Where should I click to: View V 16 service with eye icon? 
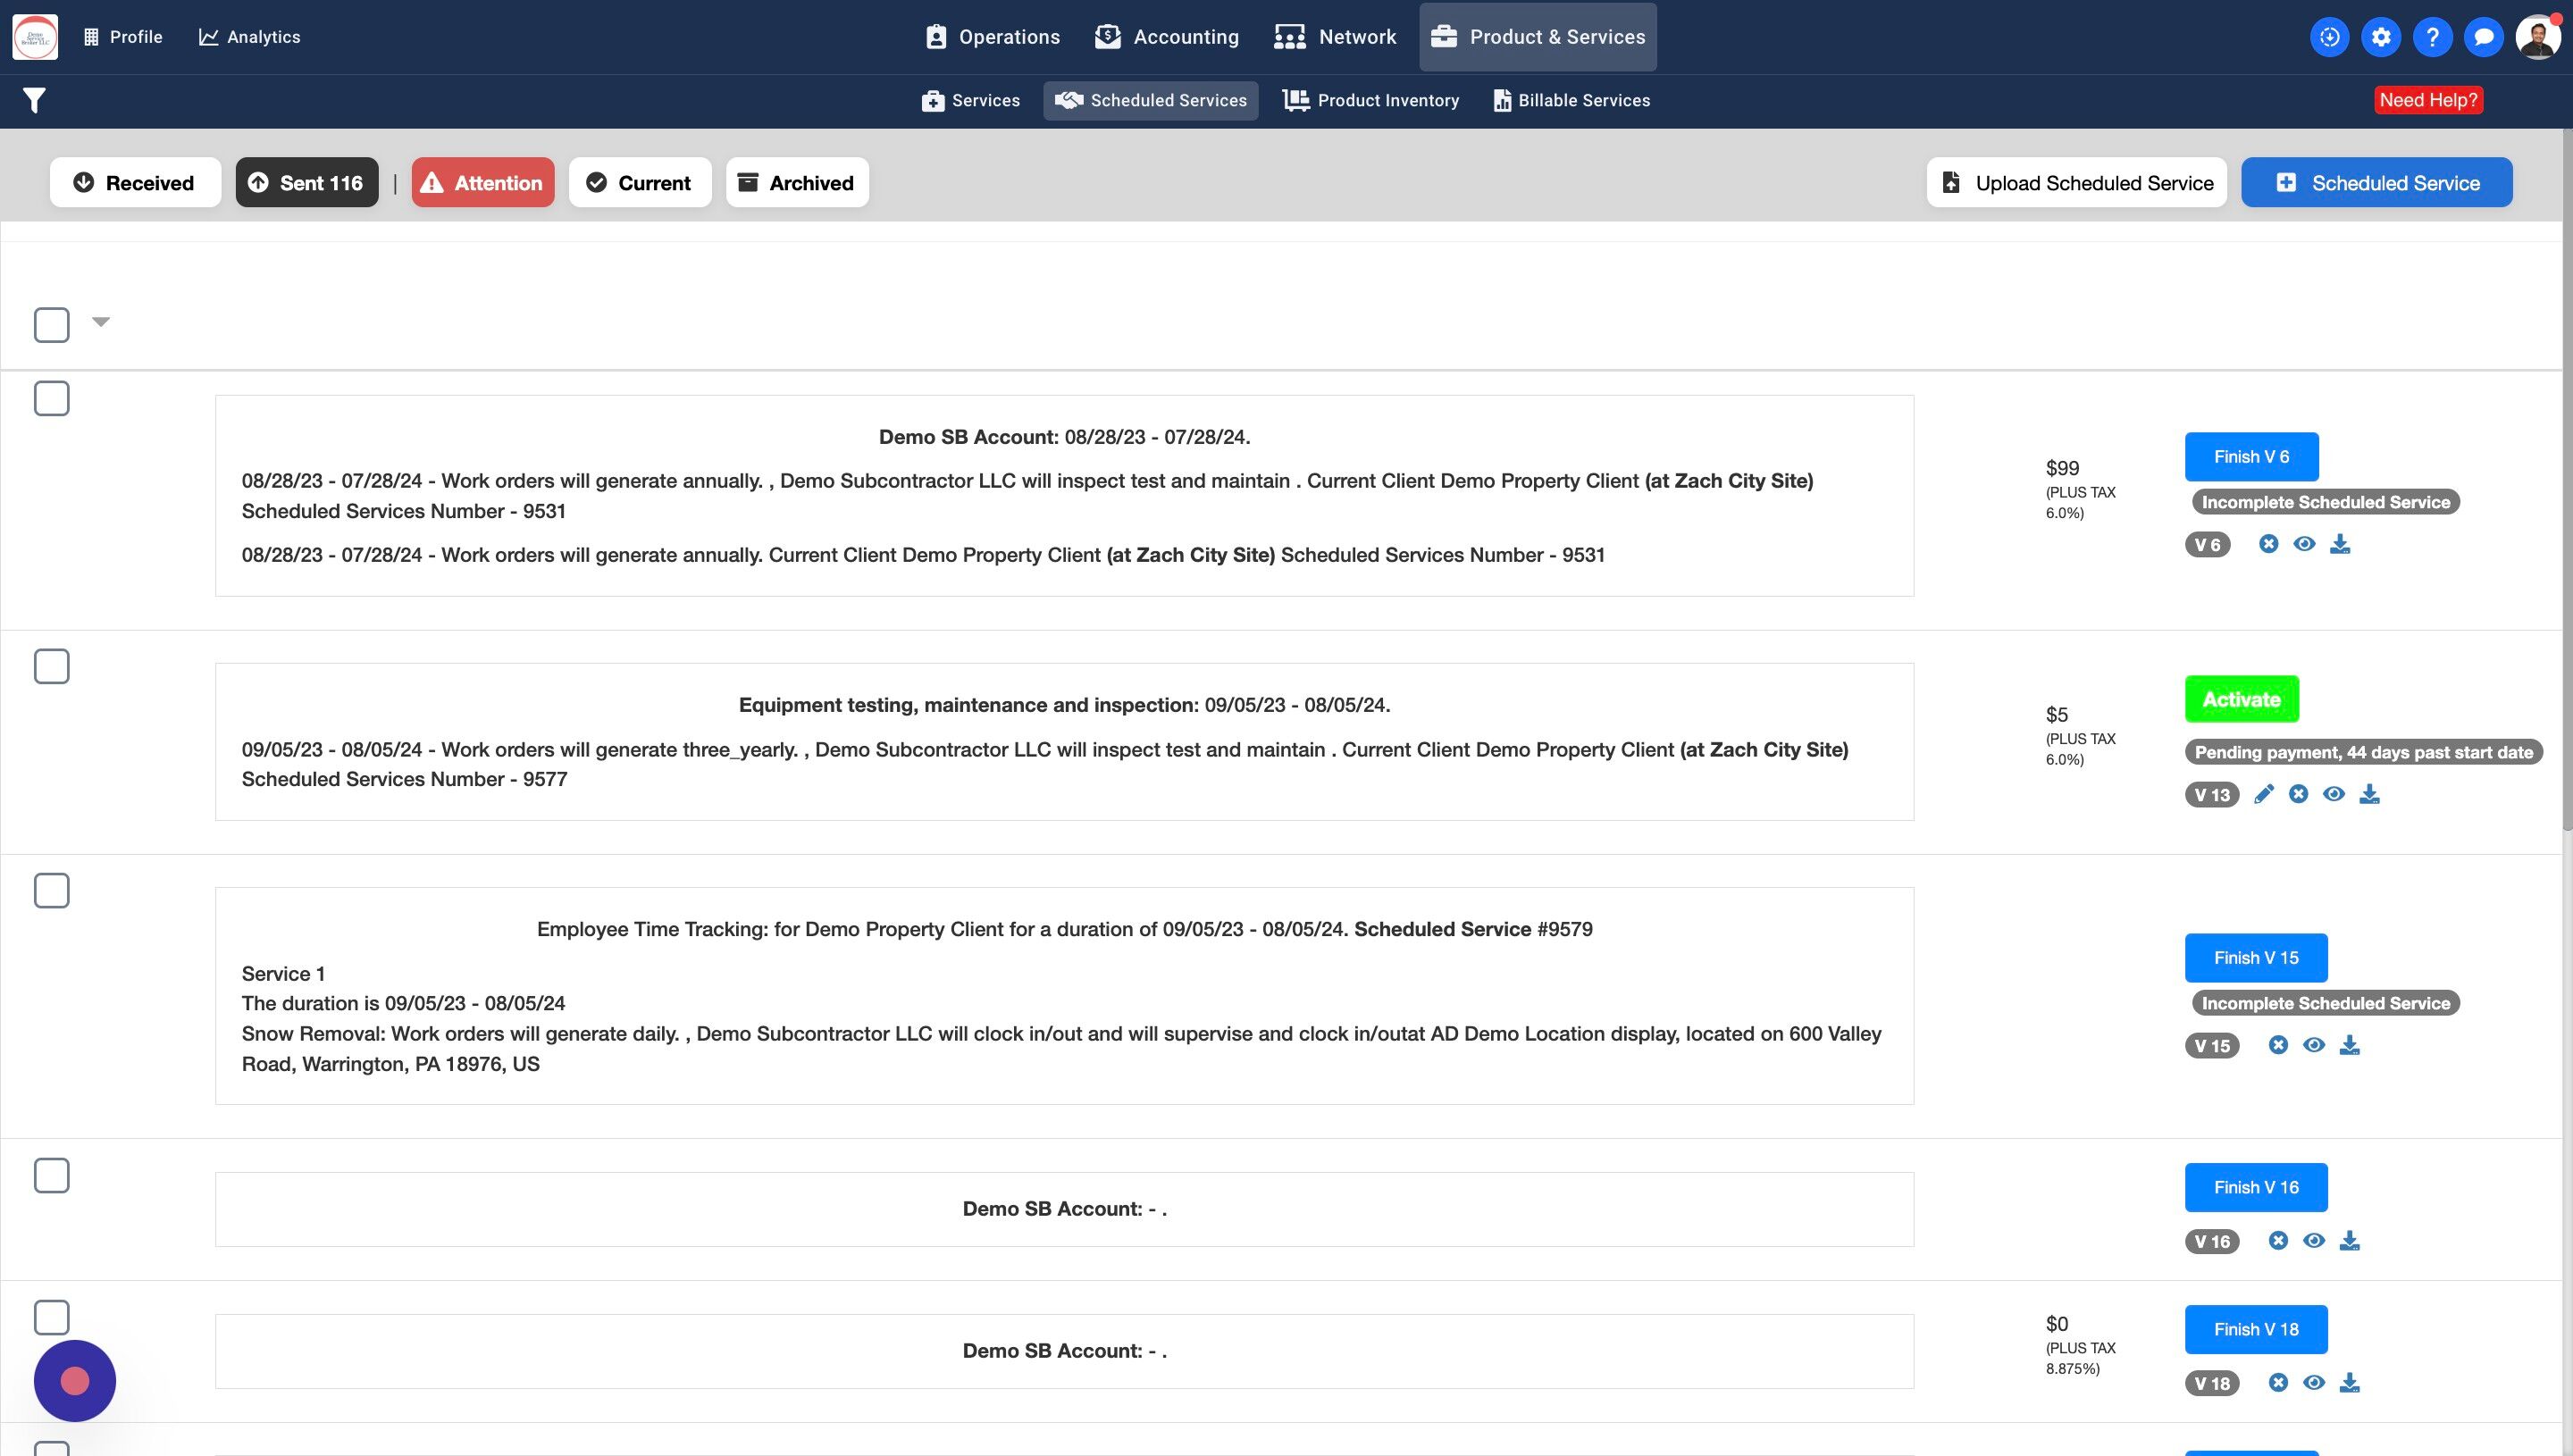[2314, 1241]
